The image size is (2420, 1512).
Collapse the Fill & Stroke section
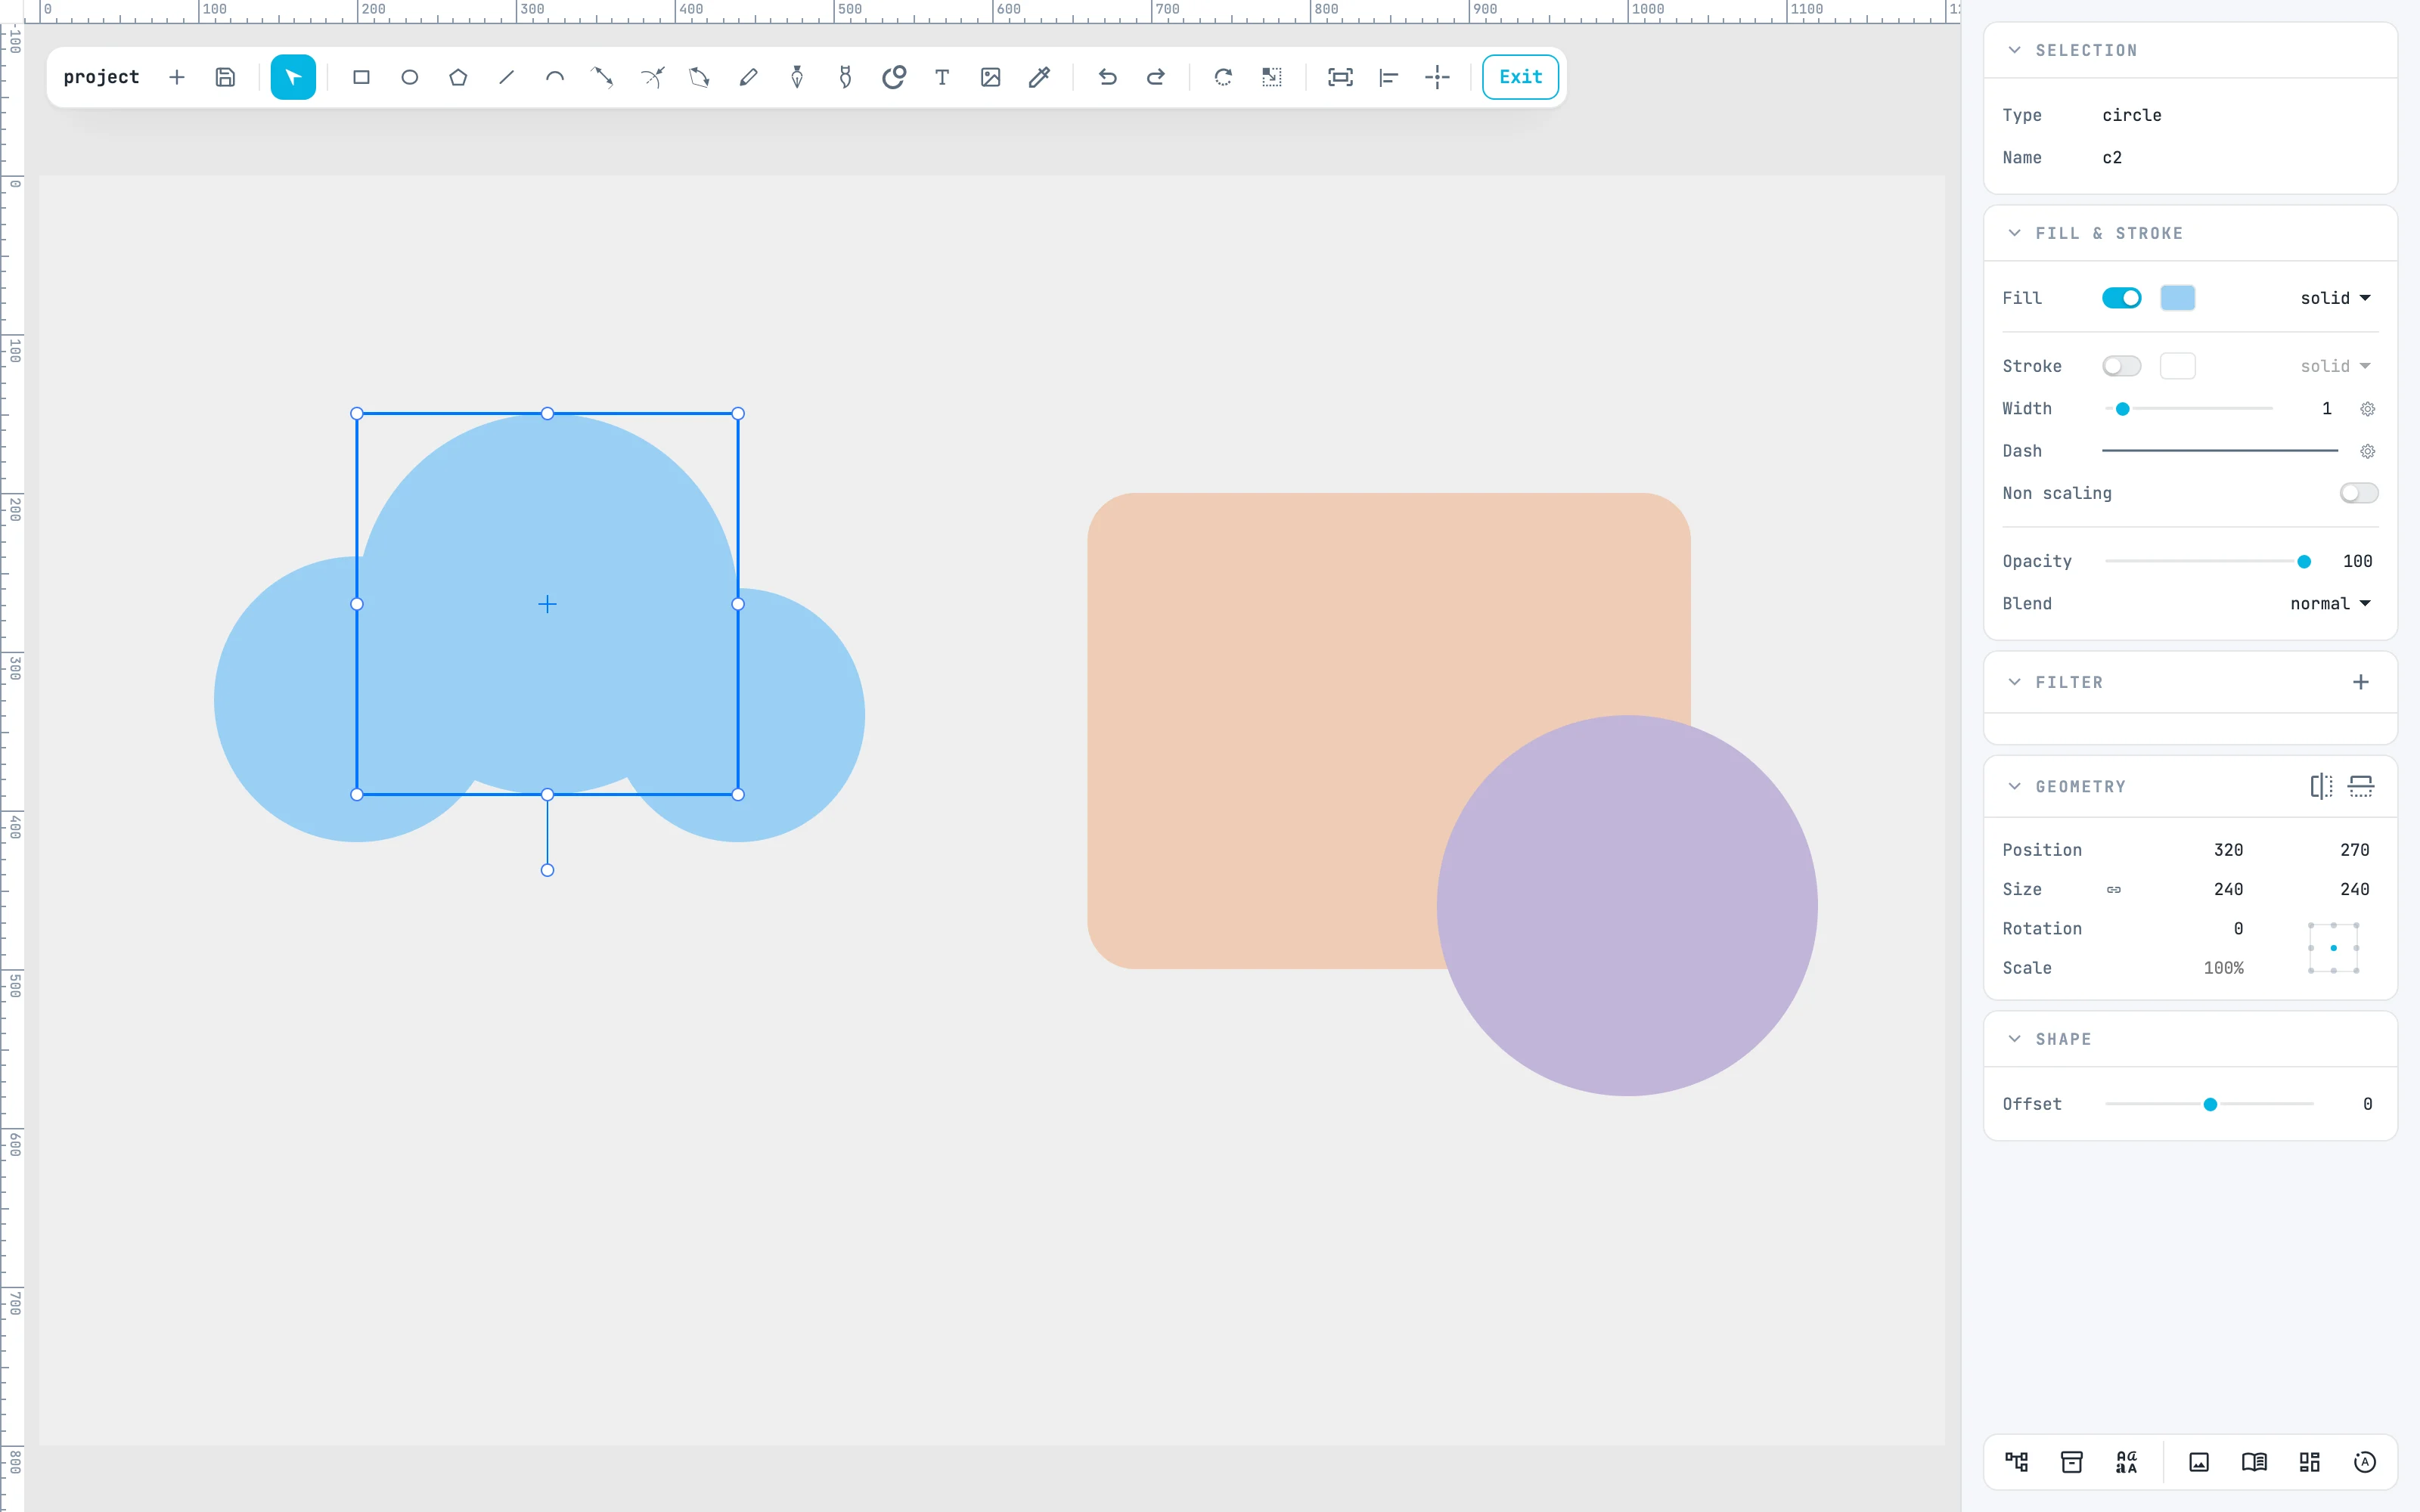pos(2014,233)
